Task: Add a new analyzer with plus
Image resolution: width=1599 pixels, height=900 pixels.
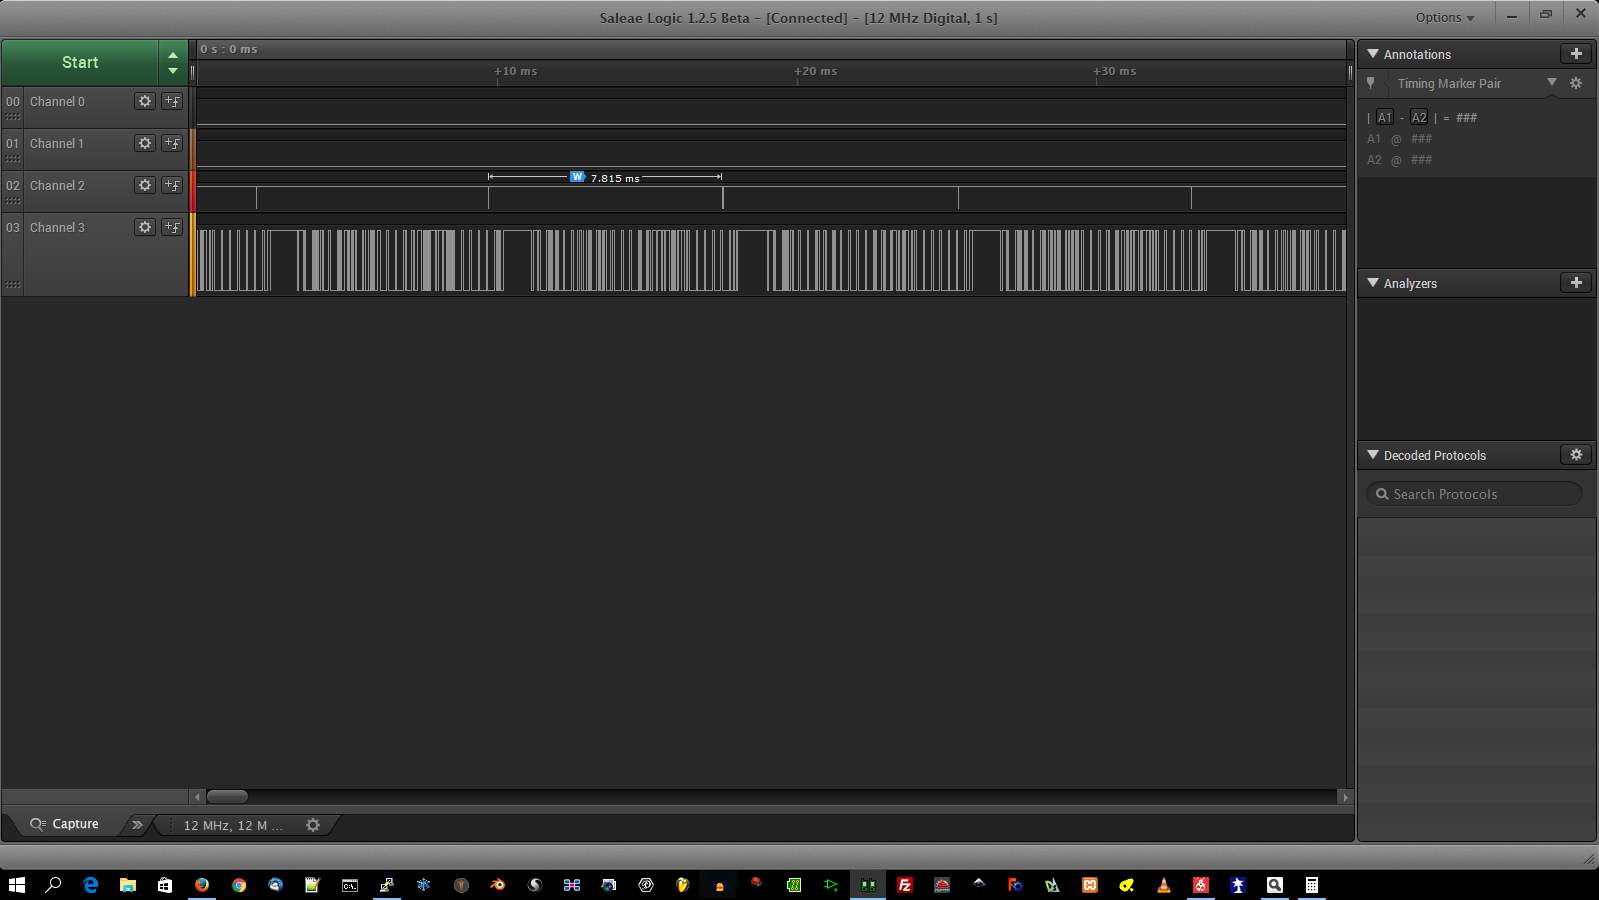Action: pyautogui.click(x=1576, y=283)
